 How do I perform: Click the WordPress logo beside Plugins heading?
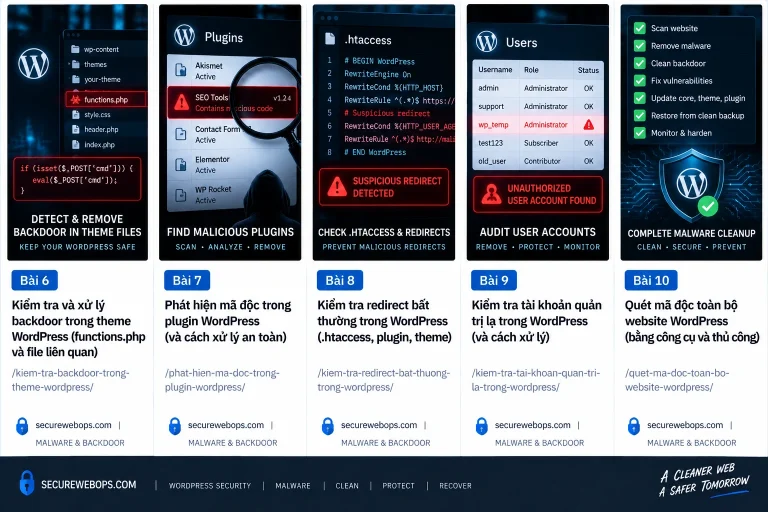[185, 35]
